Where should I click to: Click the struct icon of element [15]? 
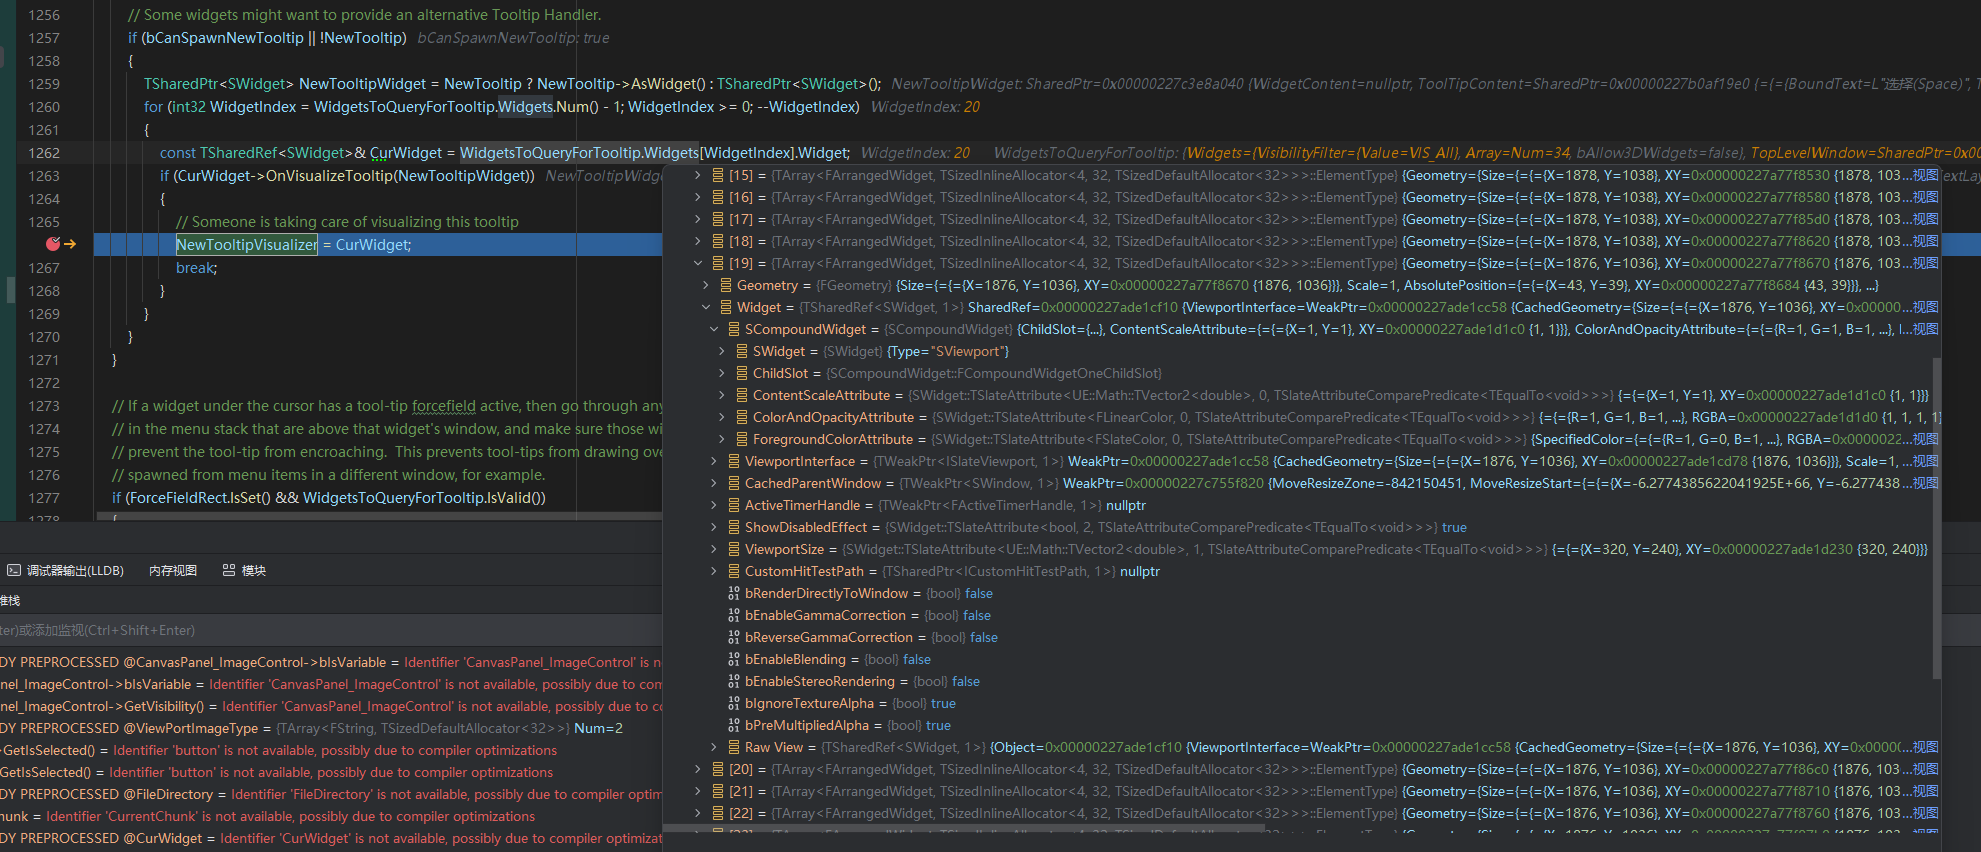(718, 175)
